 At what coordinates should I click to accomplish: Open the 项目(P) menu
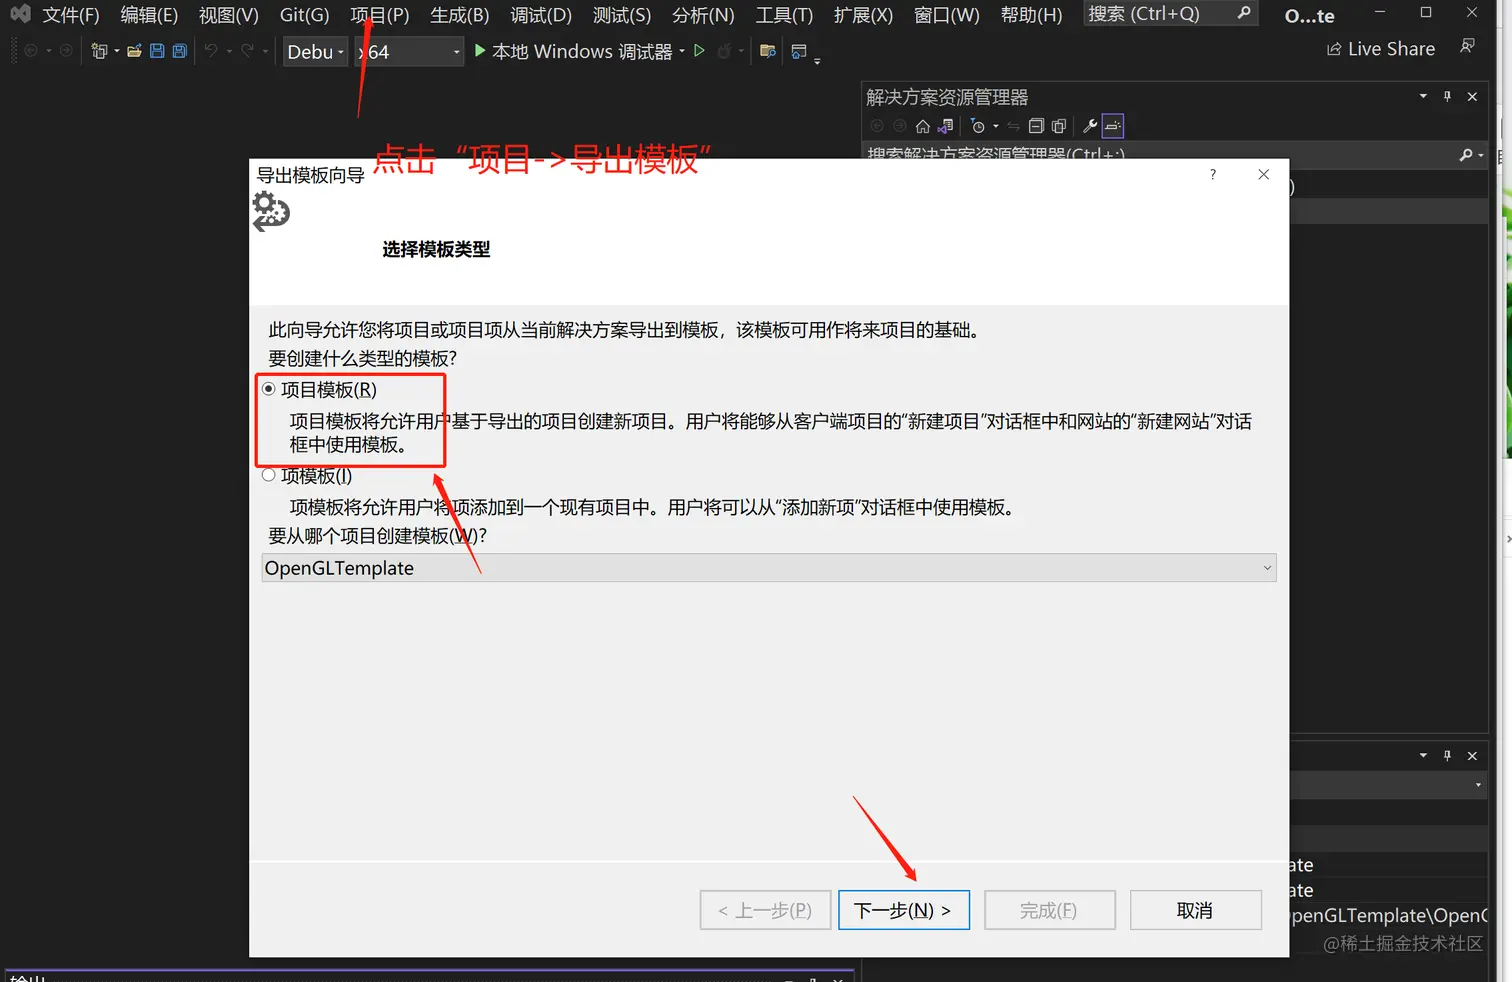[379, 15]
